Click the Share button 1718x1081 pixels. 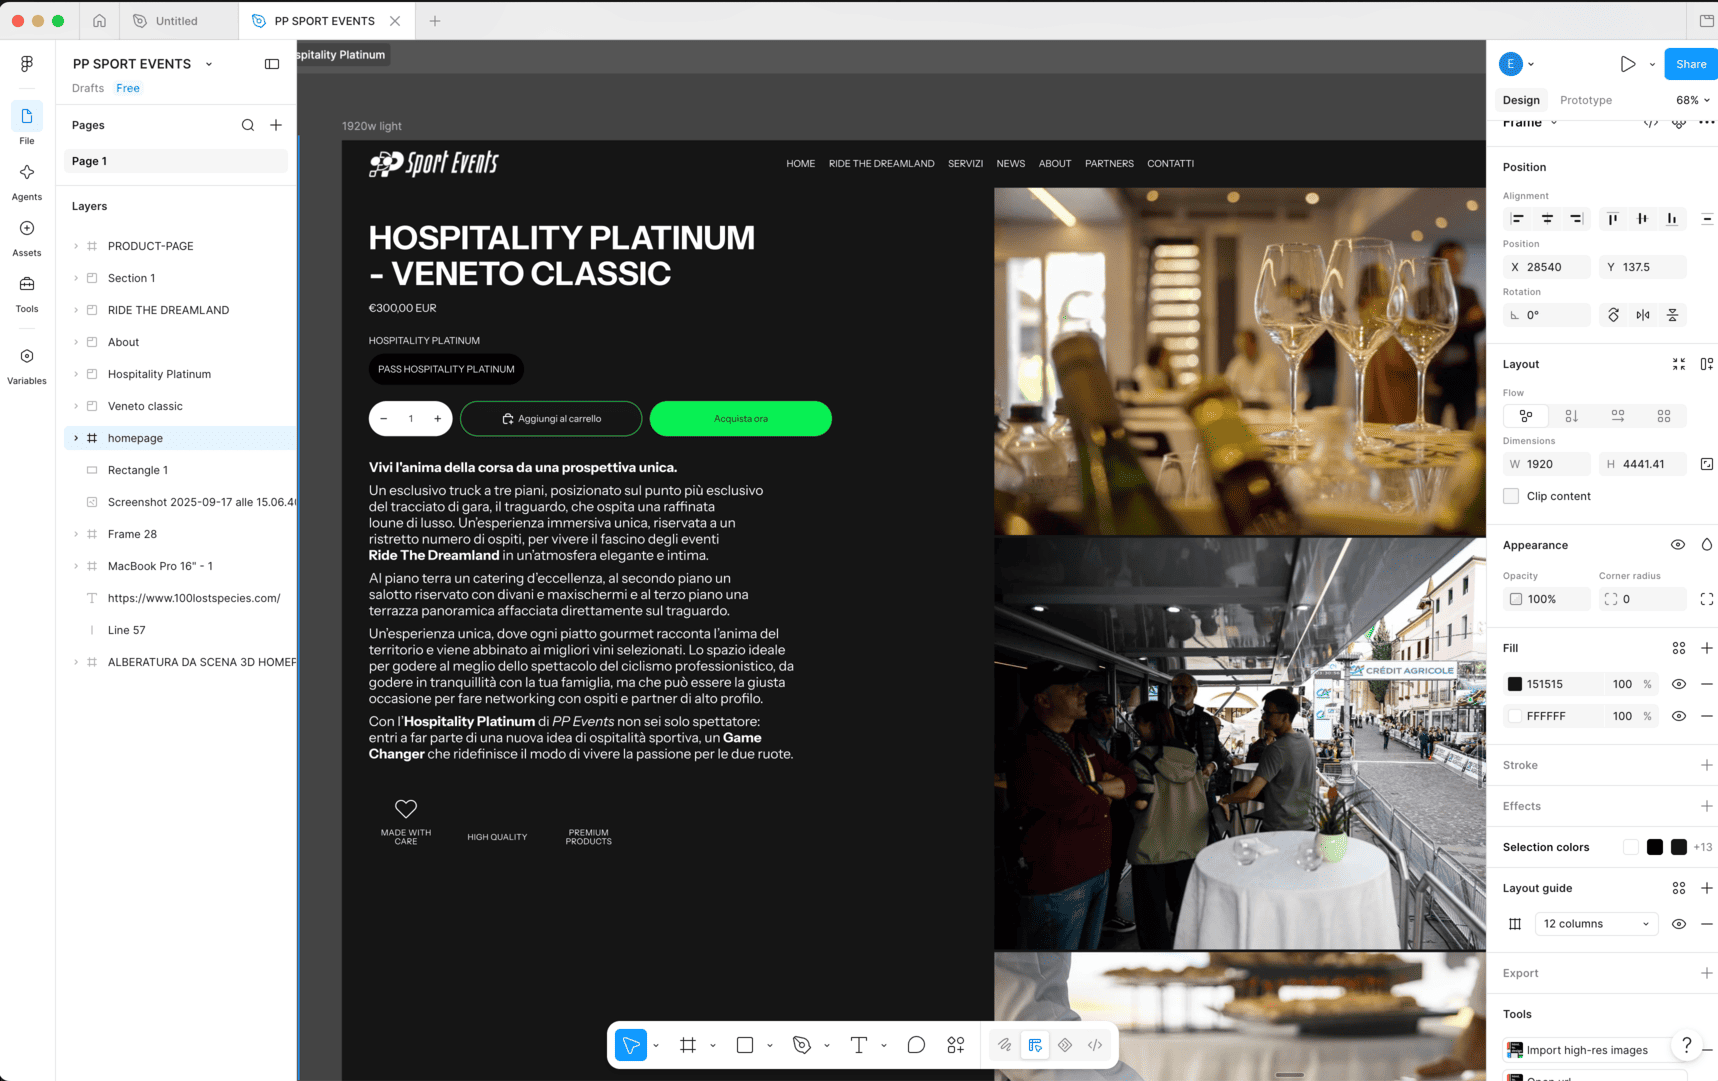pyautogui.click(x=1691, y=64)
